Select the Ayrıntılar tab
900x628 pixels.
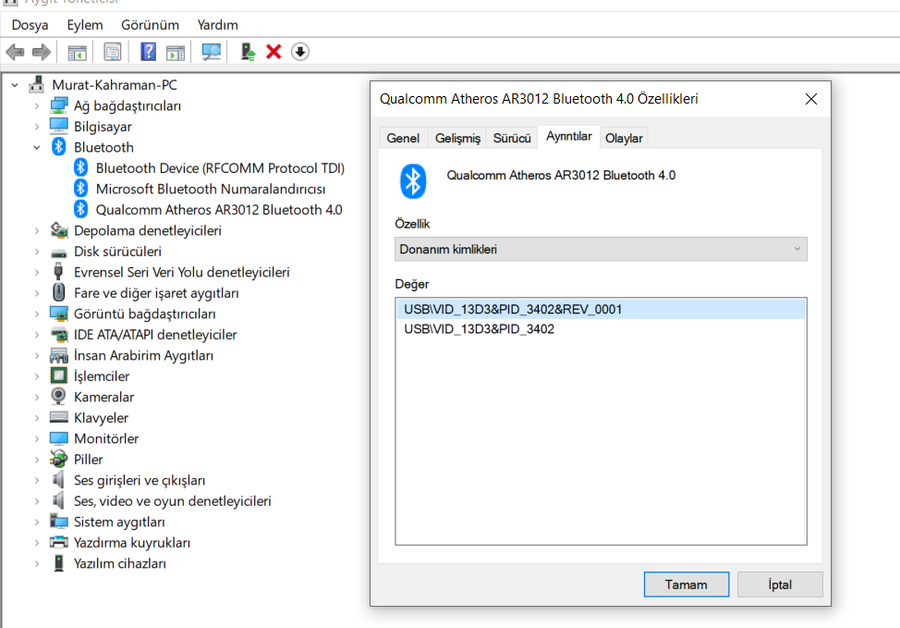tap(569, 136)
